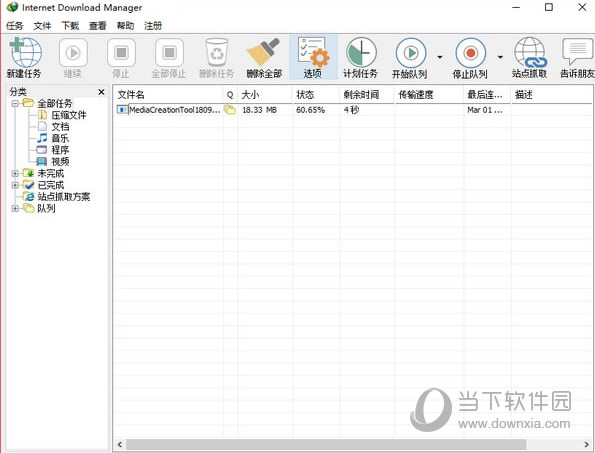Click the IDM title bar app icon
The height and width of the screenshot is (453, 595).
coord(12,7)
